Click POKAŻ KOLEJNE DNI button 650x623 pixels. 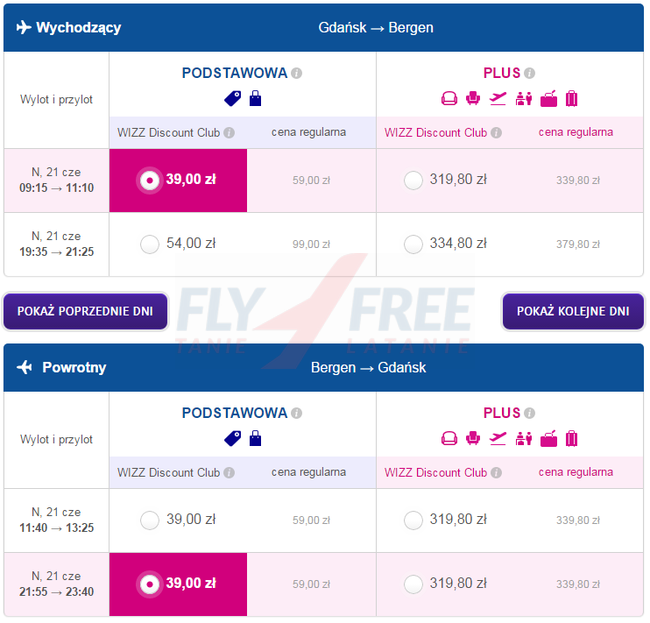pyautogui.click(x=573, y=311)
